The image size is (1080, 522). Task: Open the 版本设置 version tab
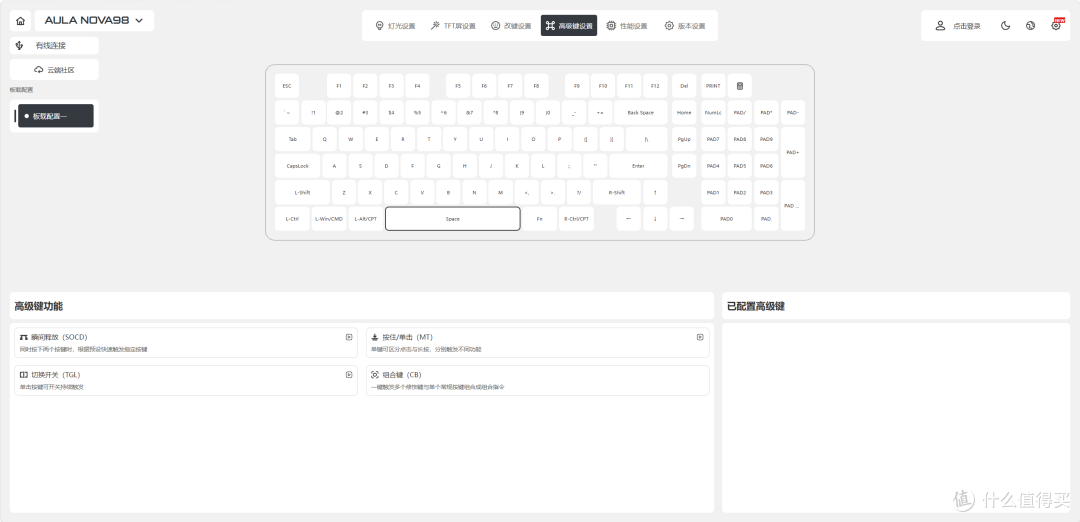[x=685, y=25]
